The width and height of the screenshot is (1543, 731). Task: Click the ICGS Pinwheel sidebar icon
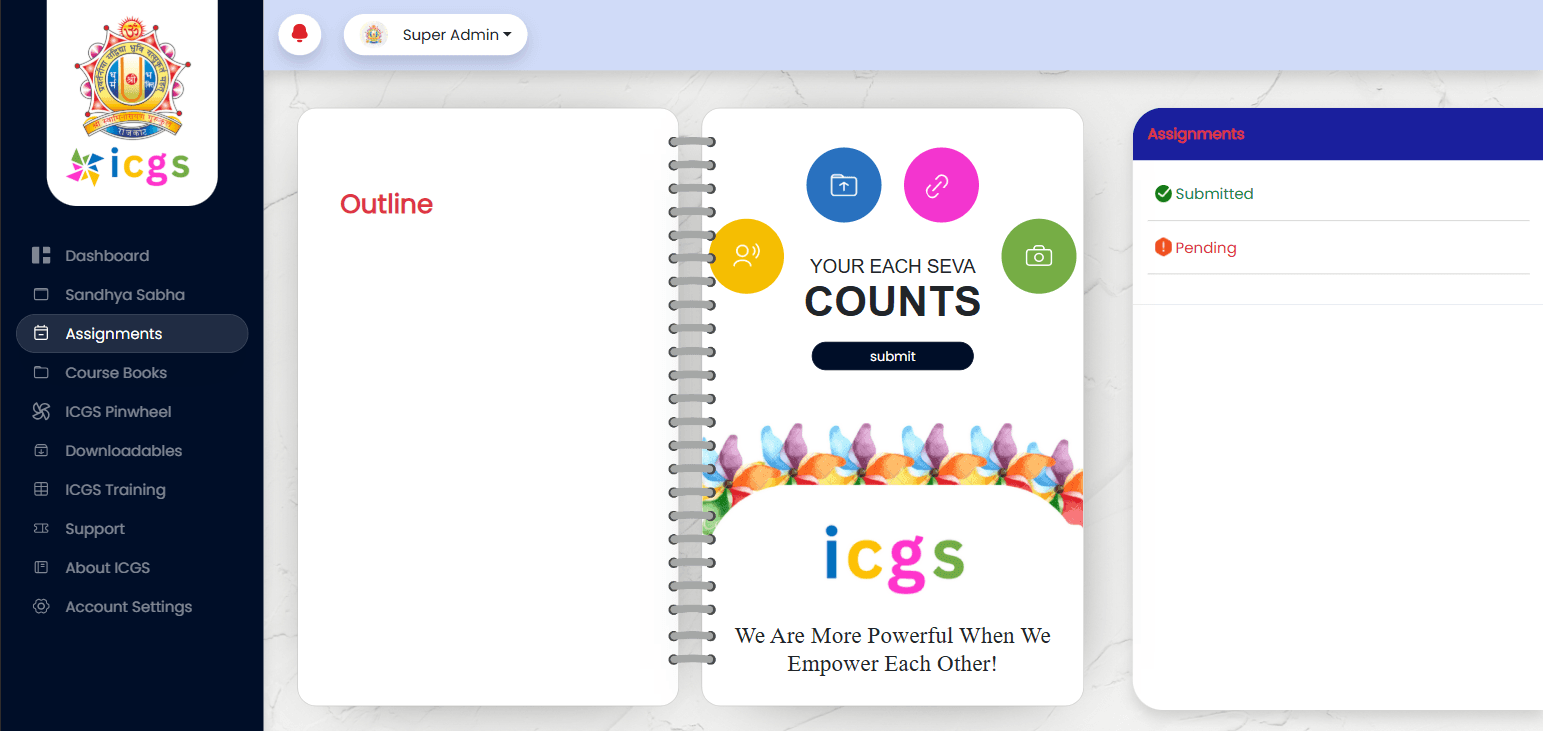tap(41, 412)
